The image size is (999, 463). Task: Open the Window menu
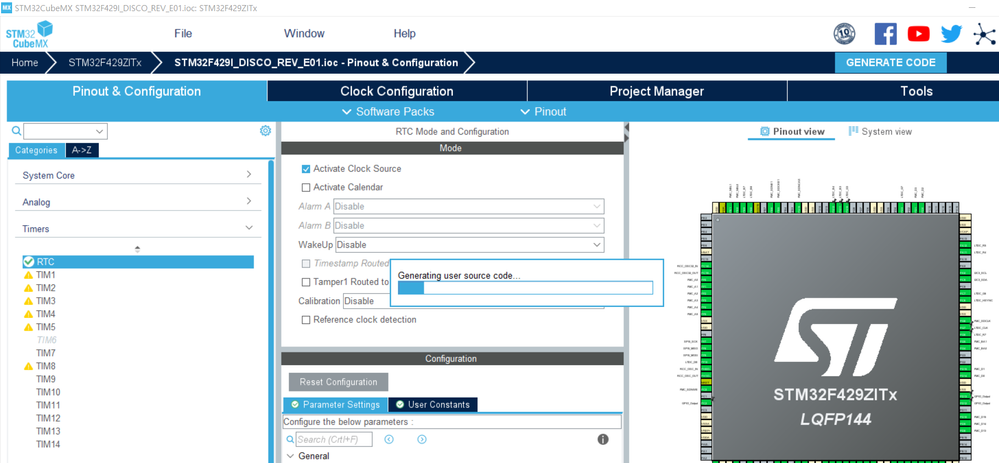304,34
